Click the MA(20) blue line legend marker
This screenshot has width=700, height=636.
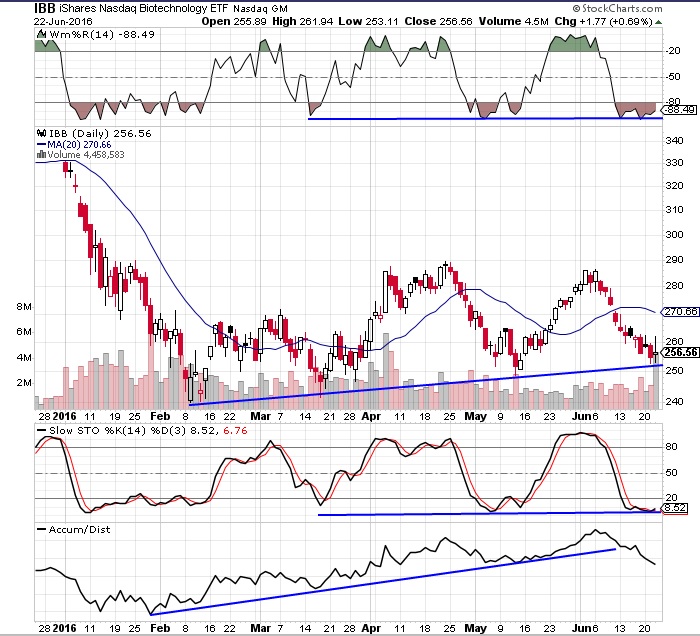coord(42,145)
